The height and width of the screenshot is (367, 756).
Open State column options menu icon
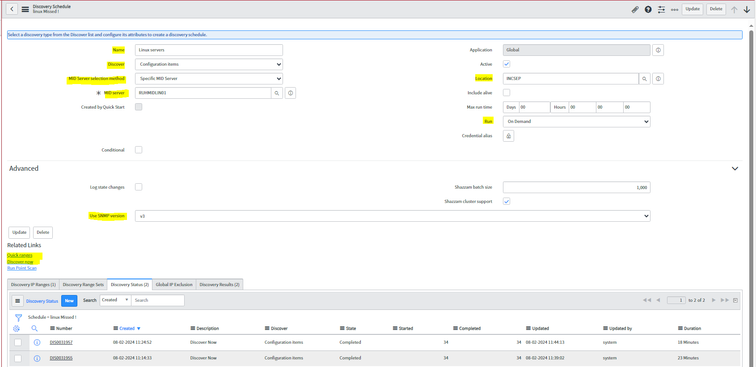pyautogui.click(x=342, y=328)
